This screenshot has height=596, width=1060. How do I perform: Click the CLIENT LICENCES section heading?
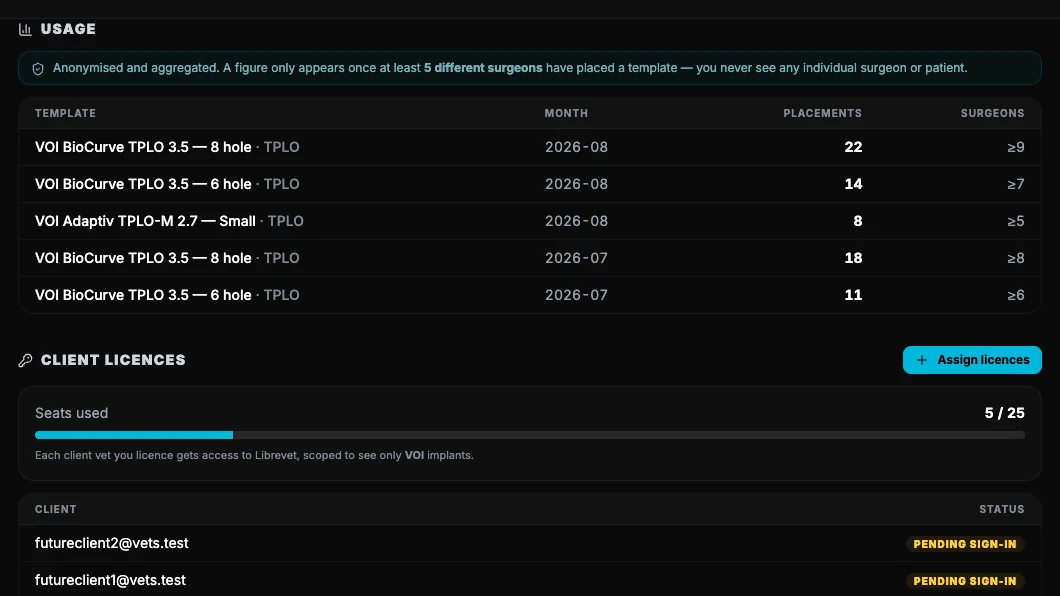pyautogui.click(x=113, y=360)
